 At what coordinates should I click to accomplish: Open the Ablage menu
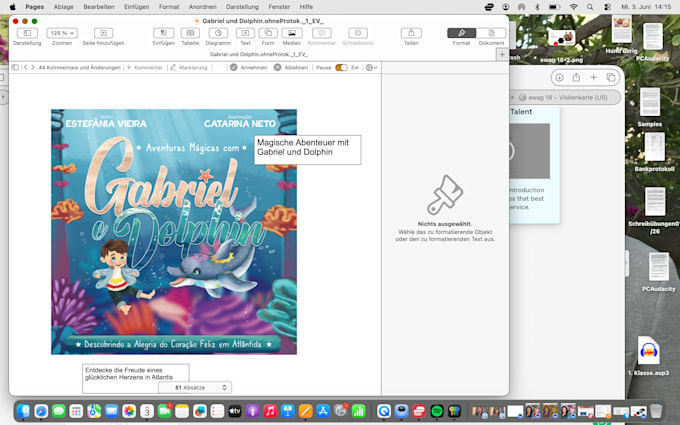point(63,7)
